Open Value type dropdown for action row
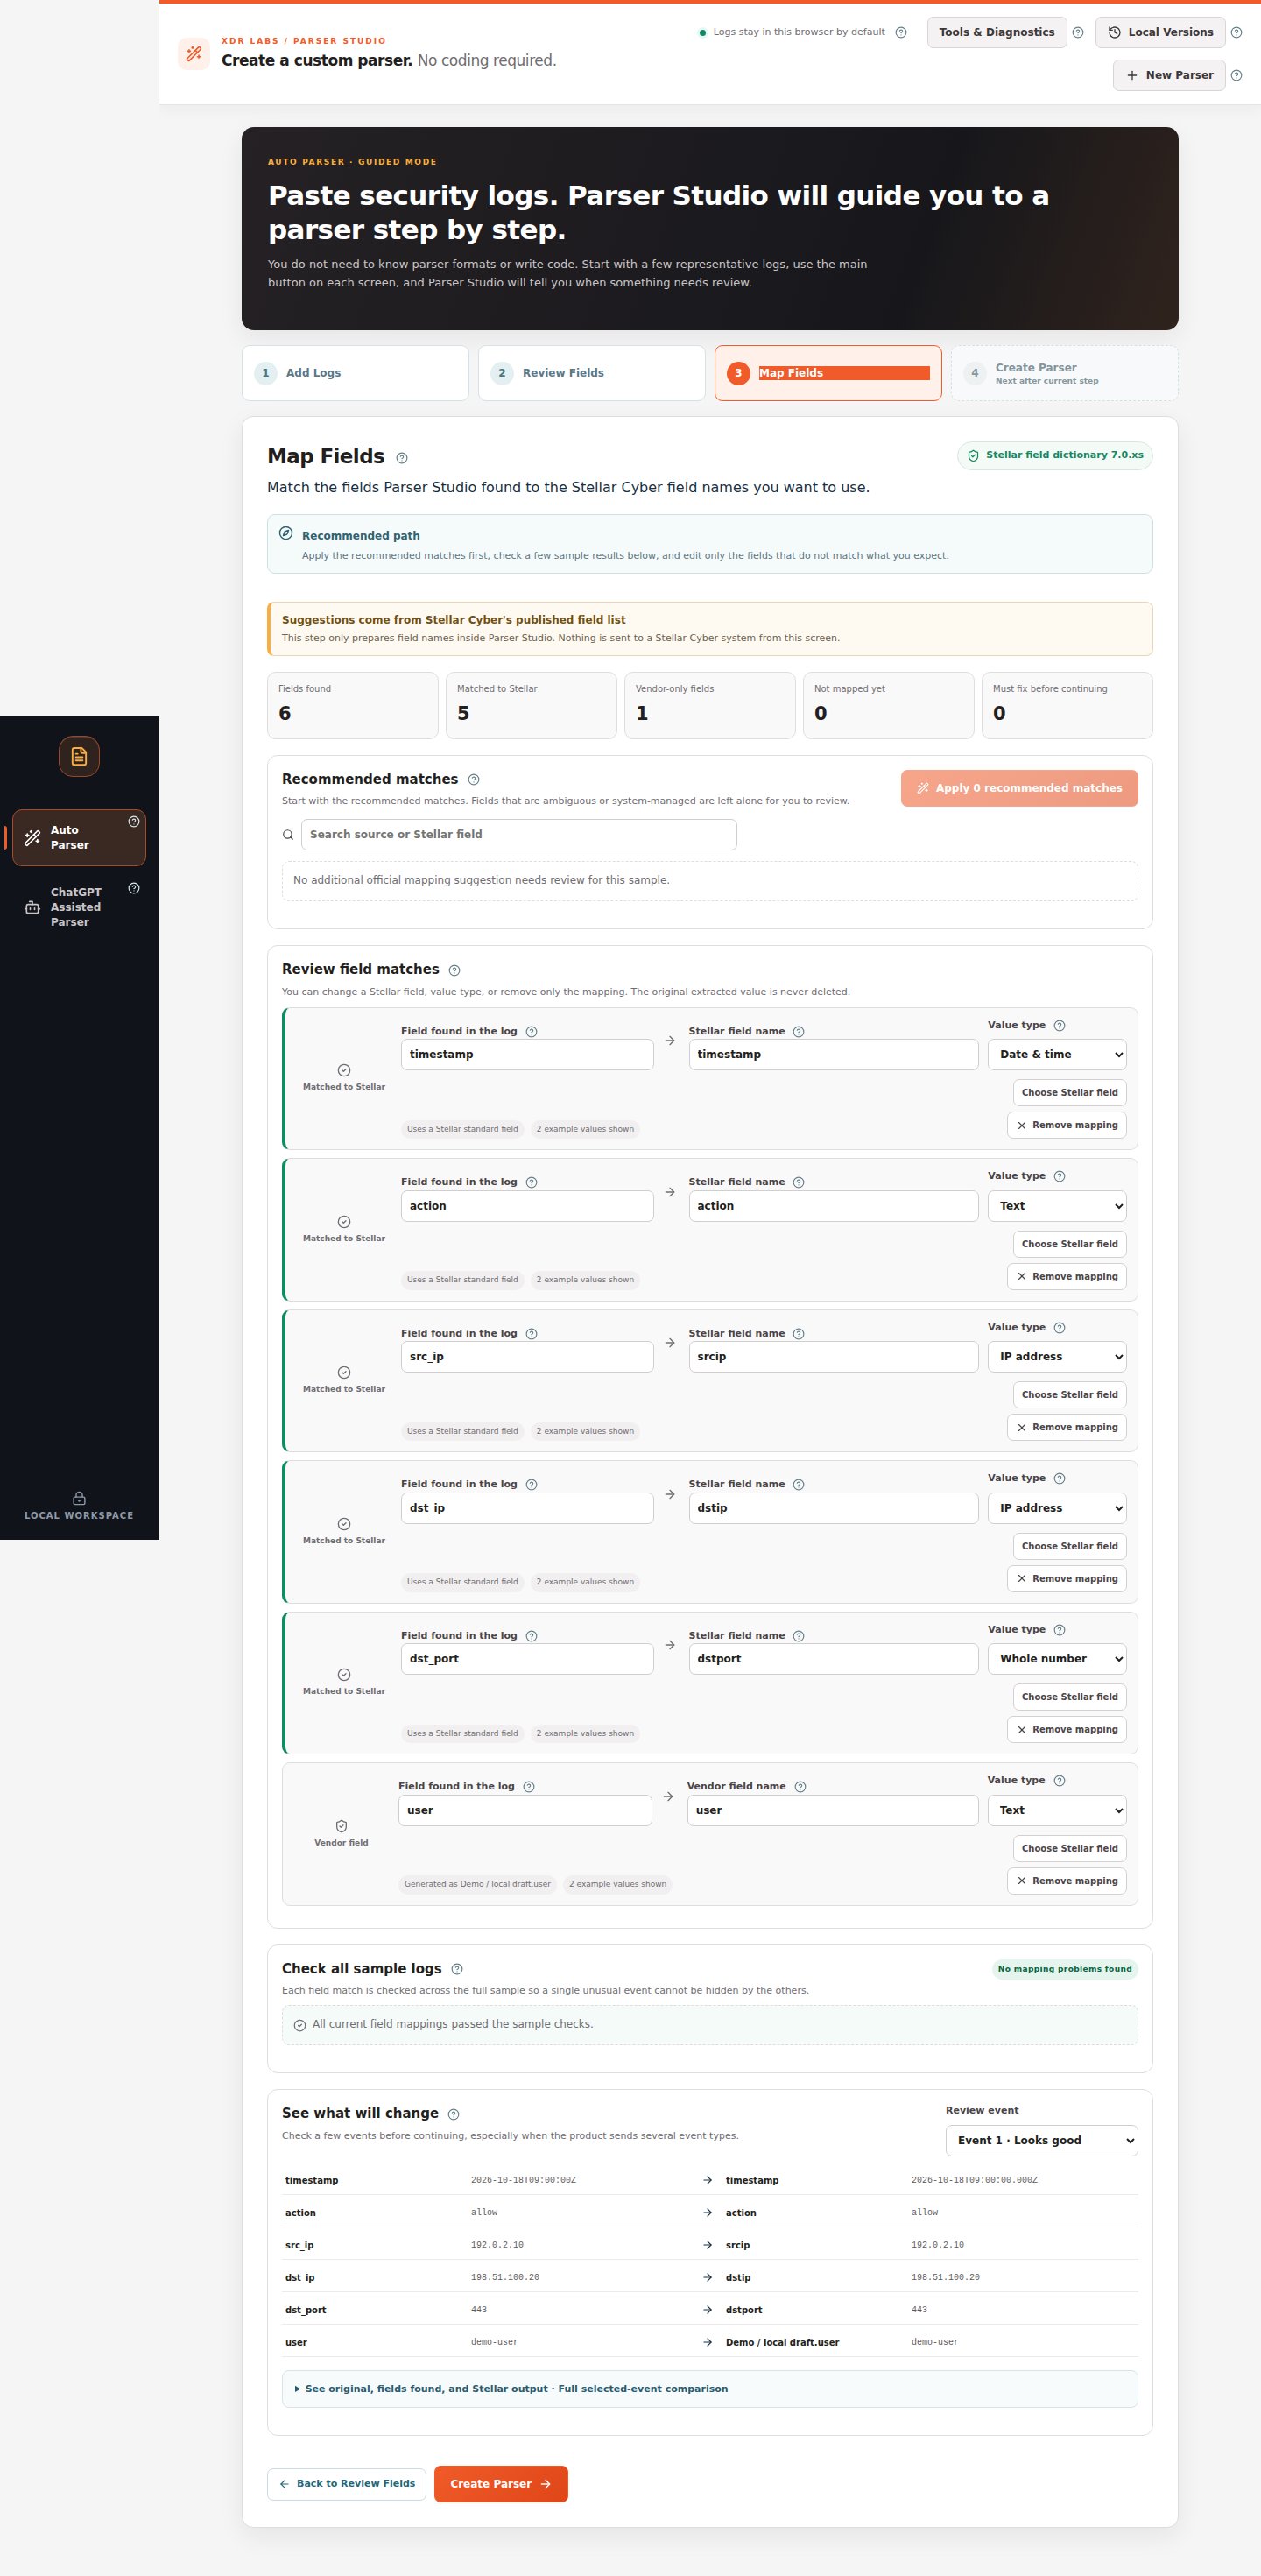The image size is (1261, 2576). click(1057, 1206)
